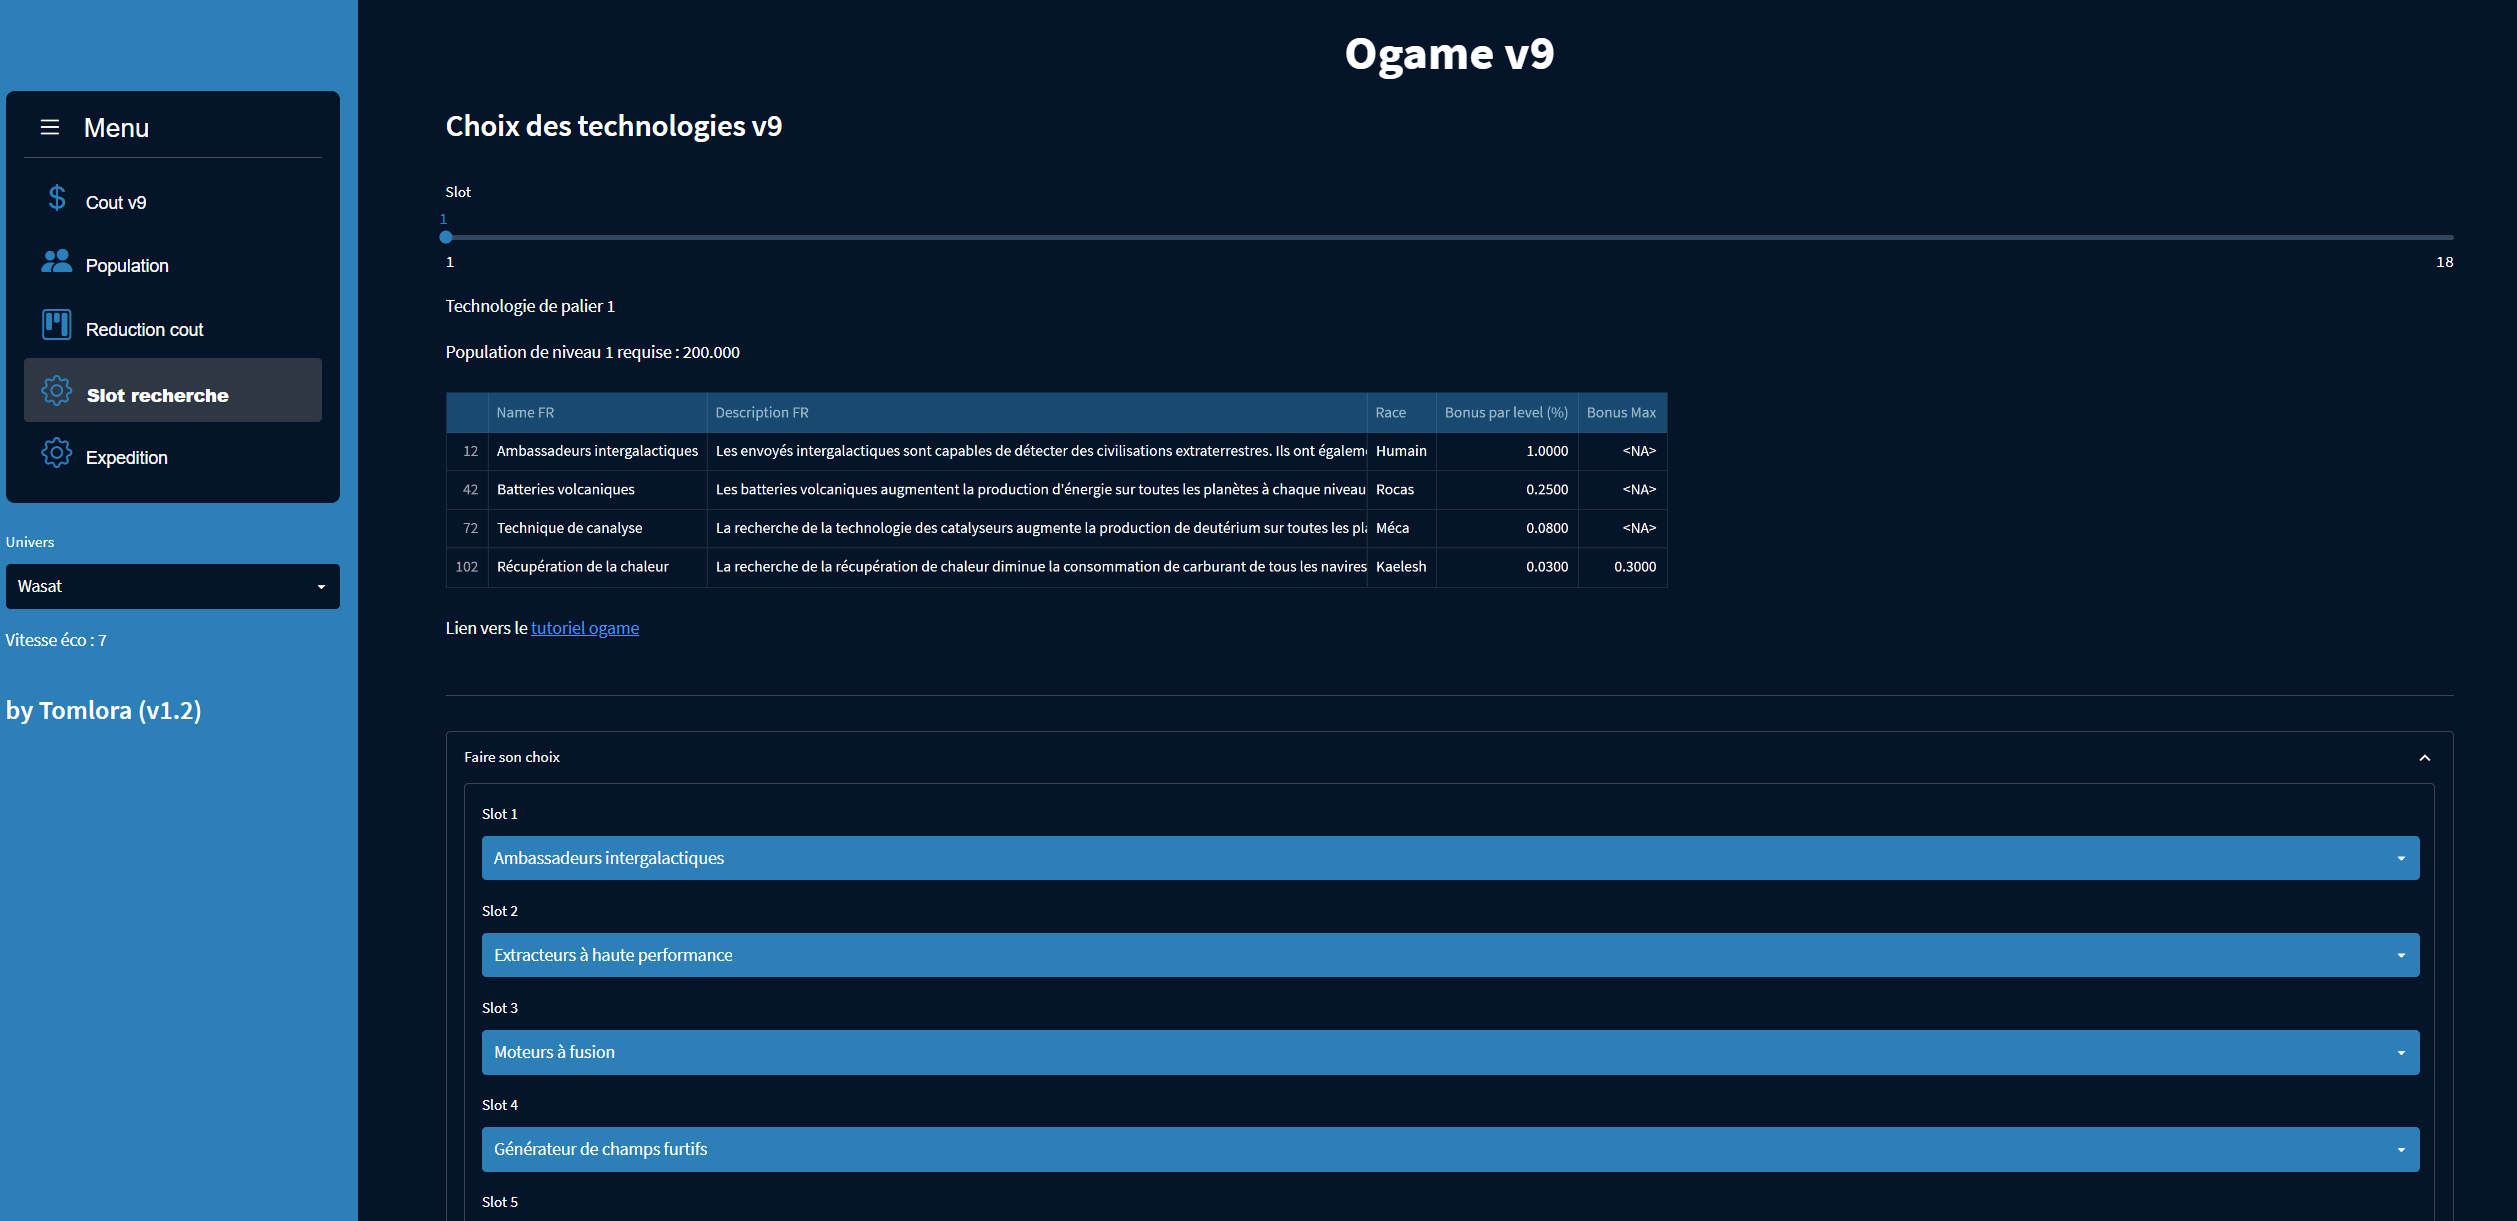This screenshot has width=2517, height=1221.
Task: Click the hamburger menu icon beside Menu
Action: pyautogui.click(x=50, y=127)
